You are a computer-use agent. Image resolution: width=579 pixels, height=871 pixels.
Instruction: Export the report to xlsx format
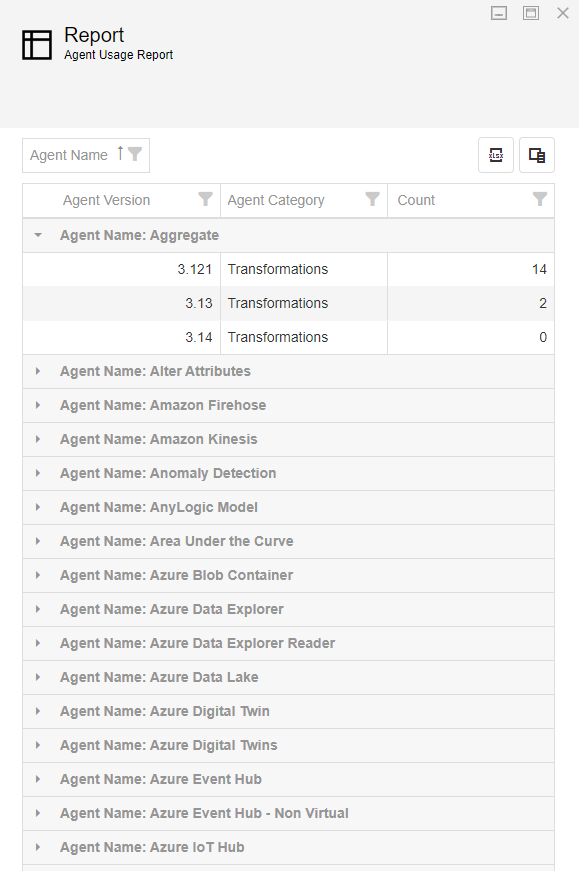pyautogui.click(x=496, y=155)
